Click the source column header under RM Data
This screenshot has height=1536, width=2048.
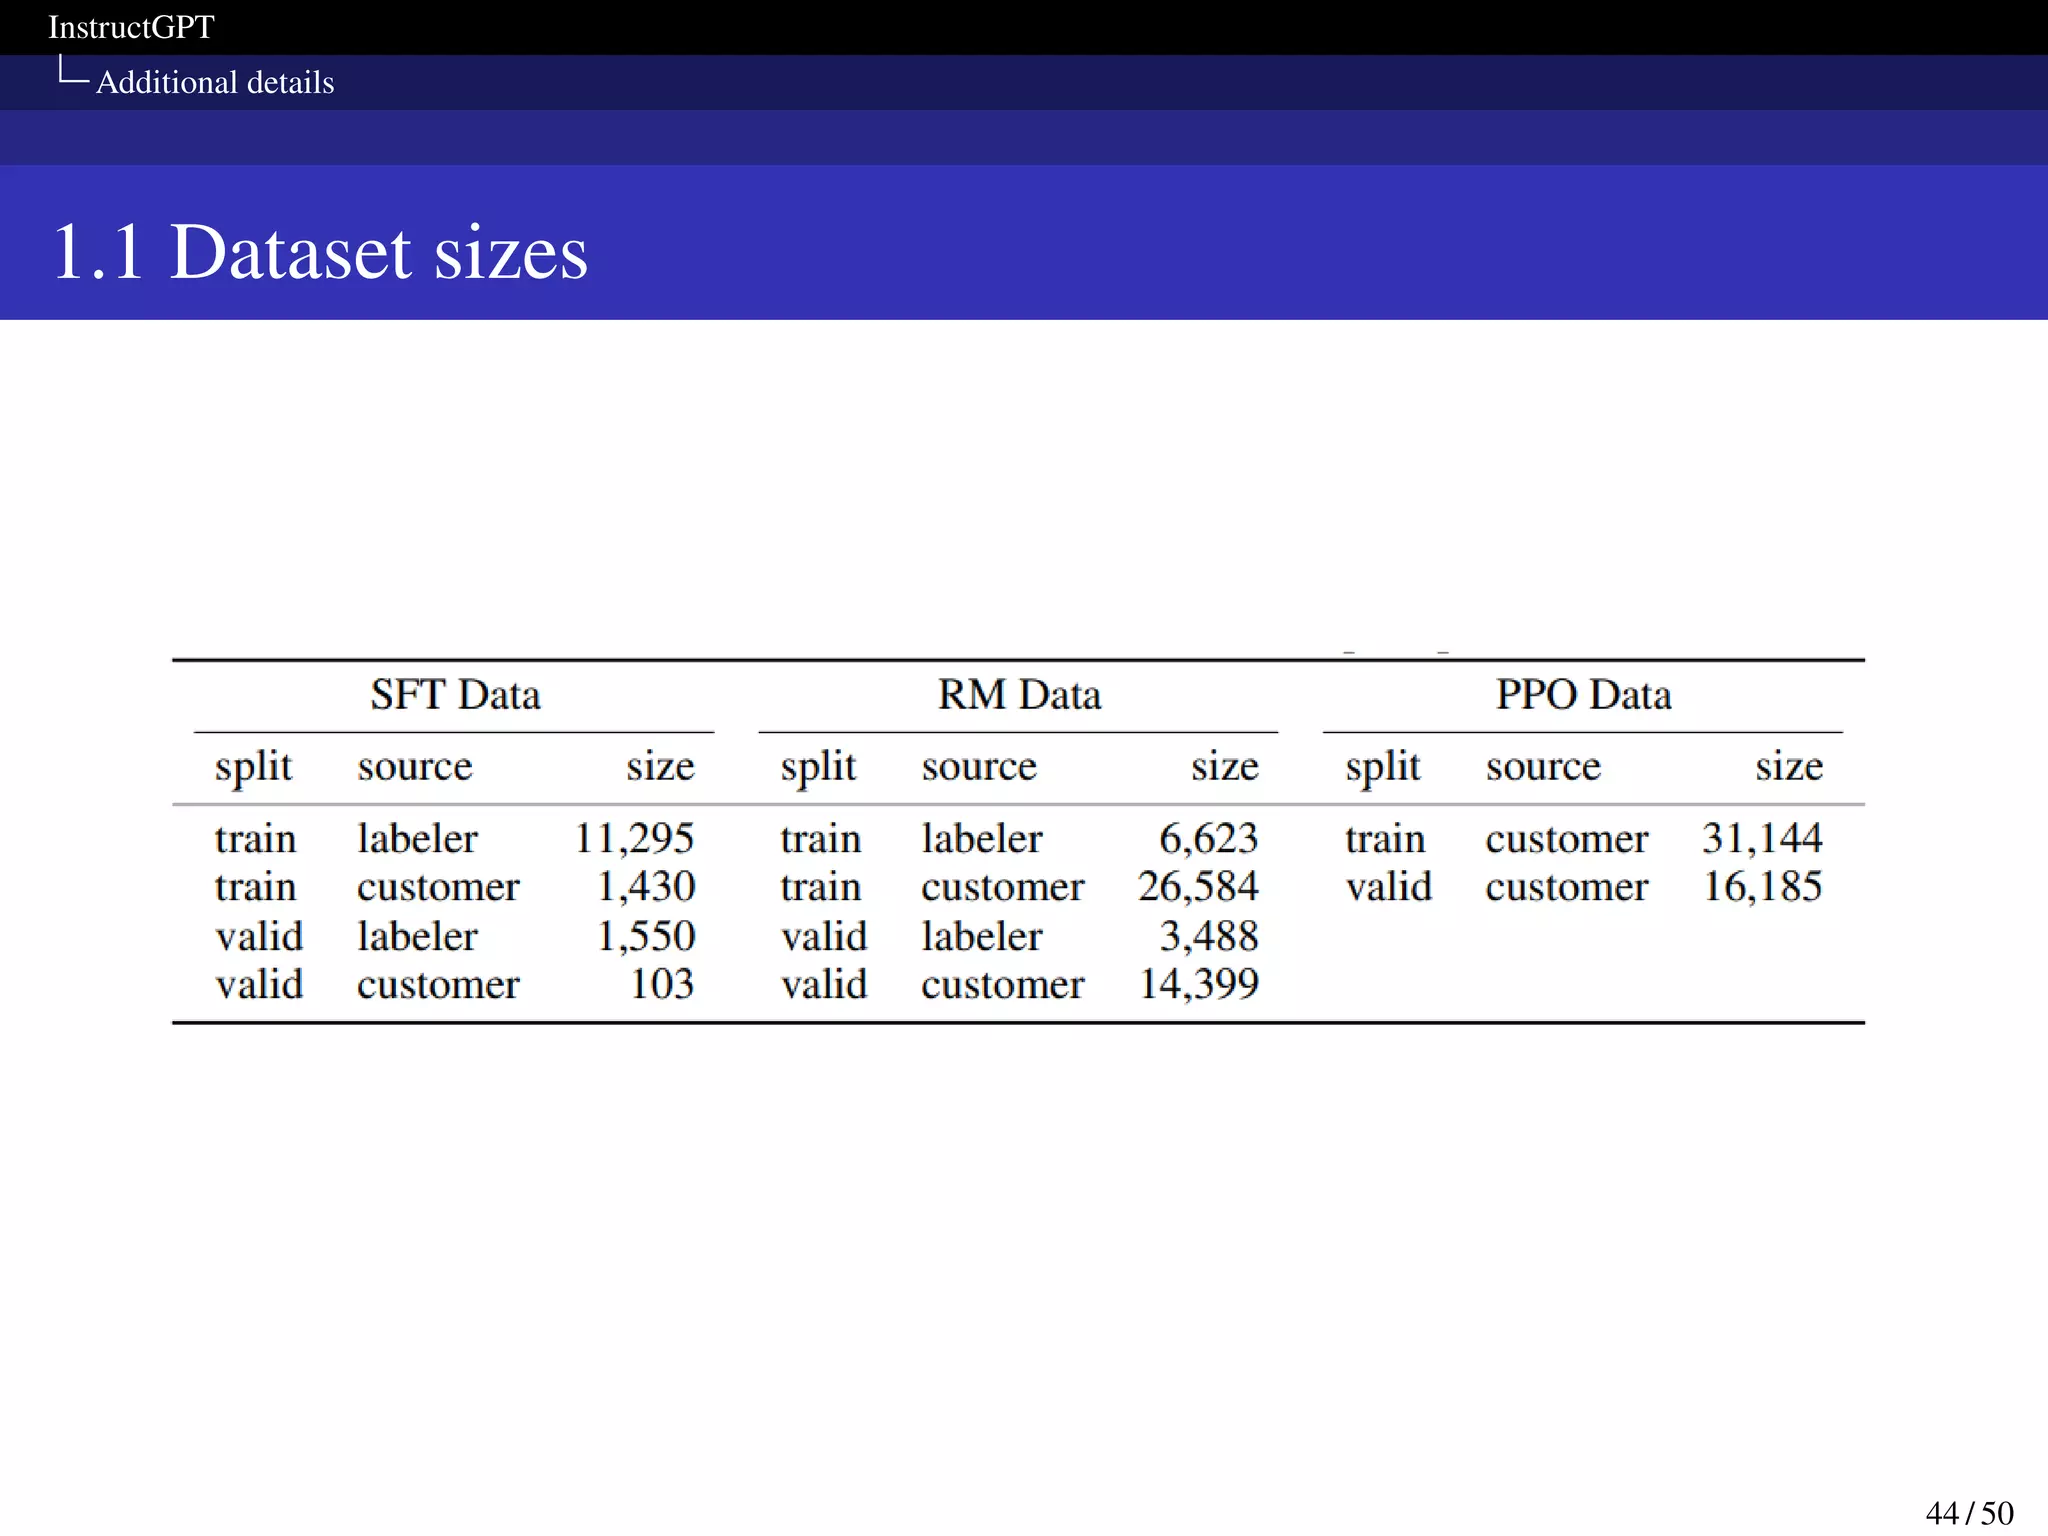(x=979, y=766)
